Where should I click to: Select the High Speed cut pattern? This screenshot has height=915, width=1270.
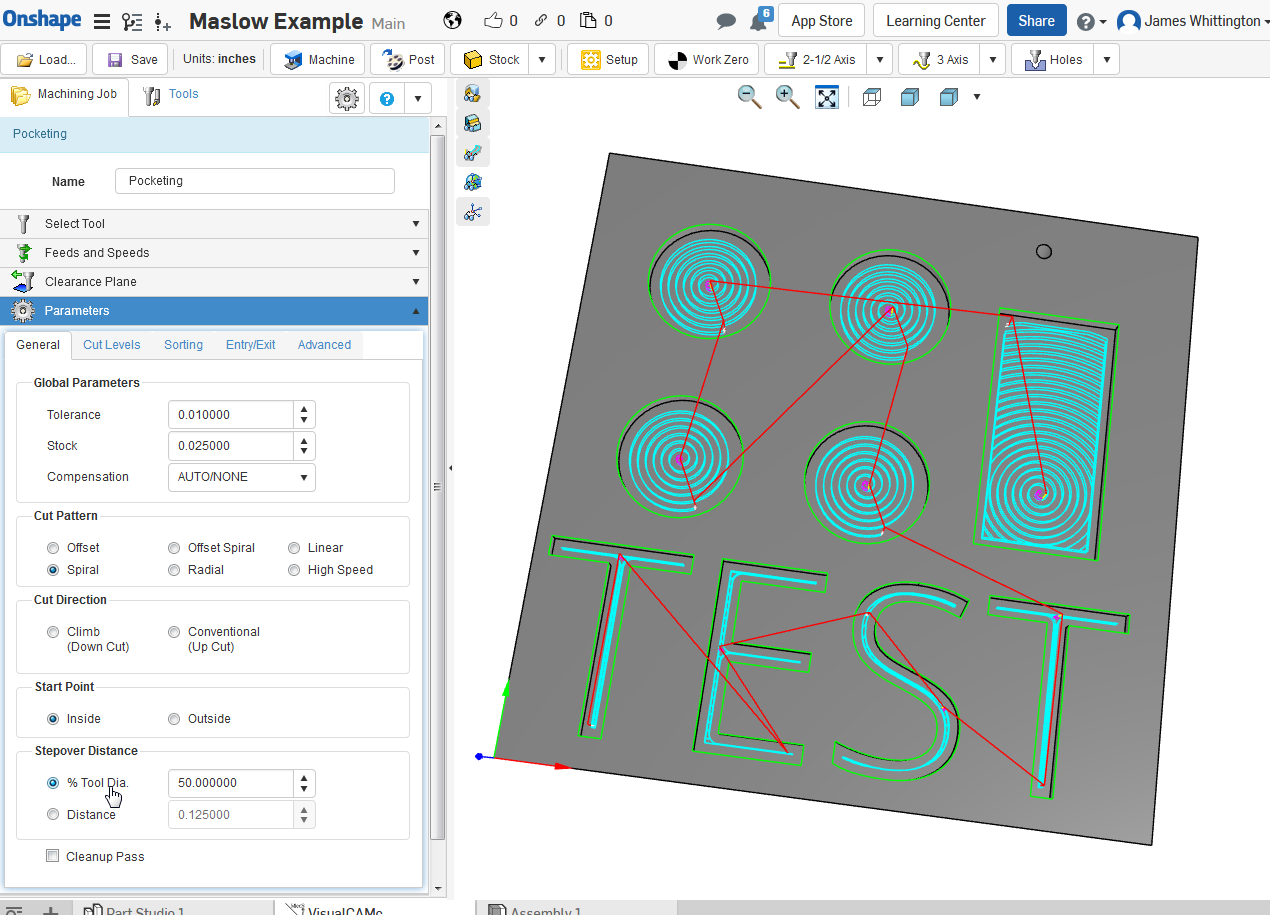point(294,570)
